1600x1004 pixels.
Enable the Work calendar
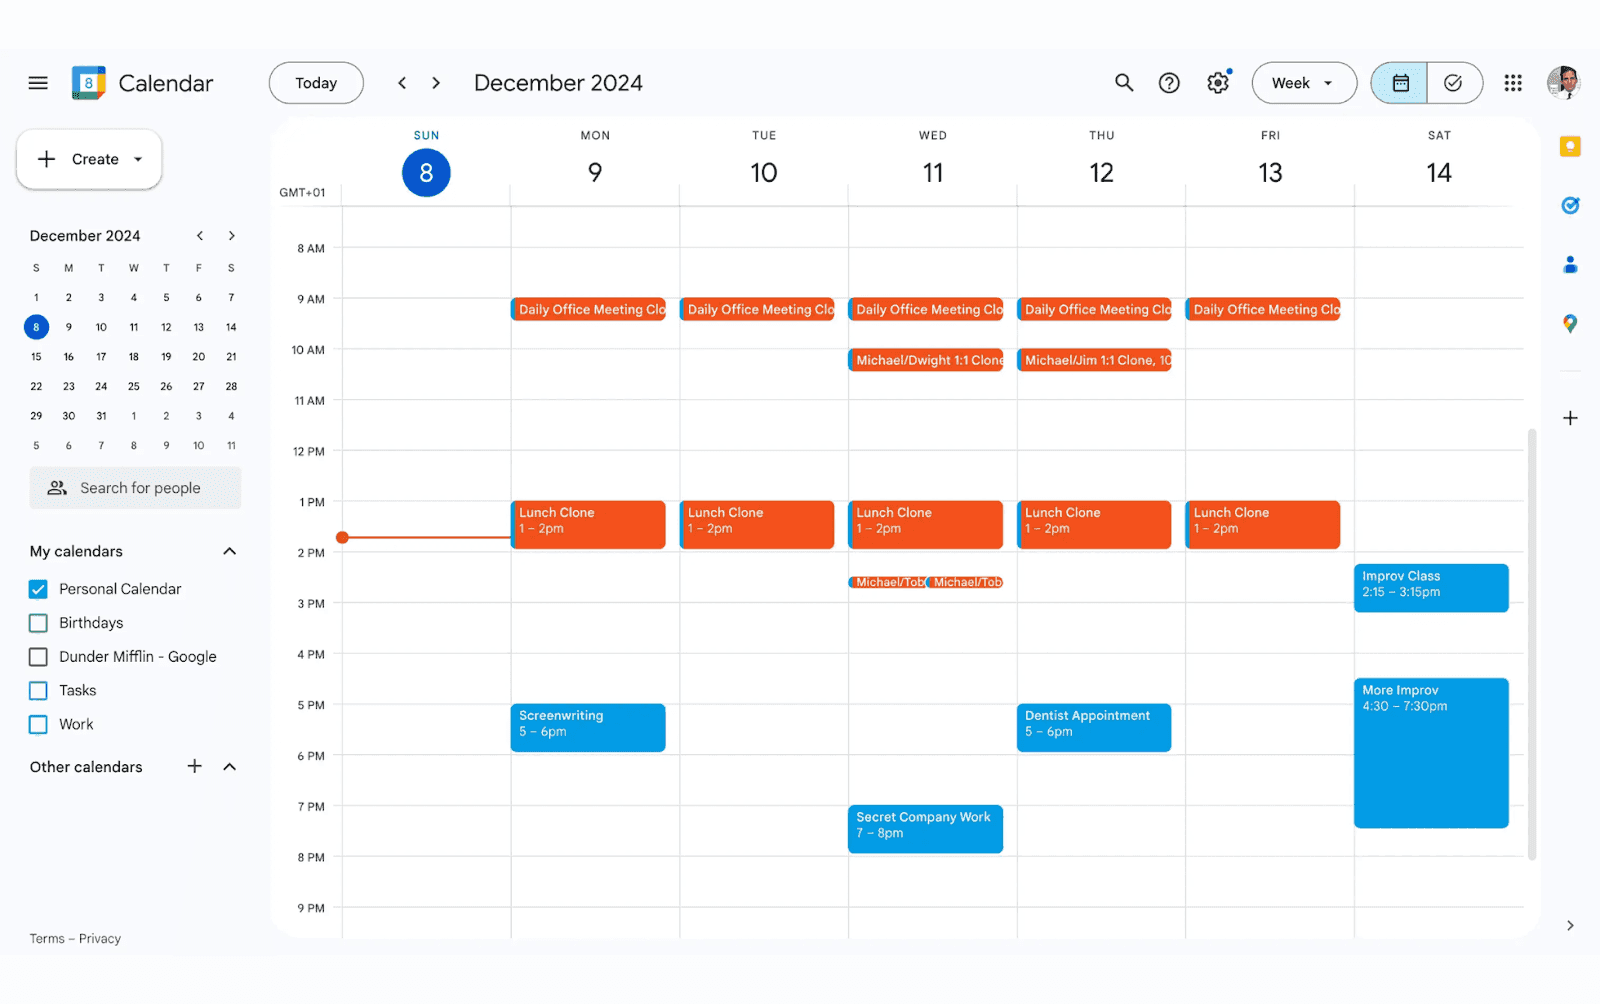(38, 724)
